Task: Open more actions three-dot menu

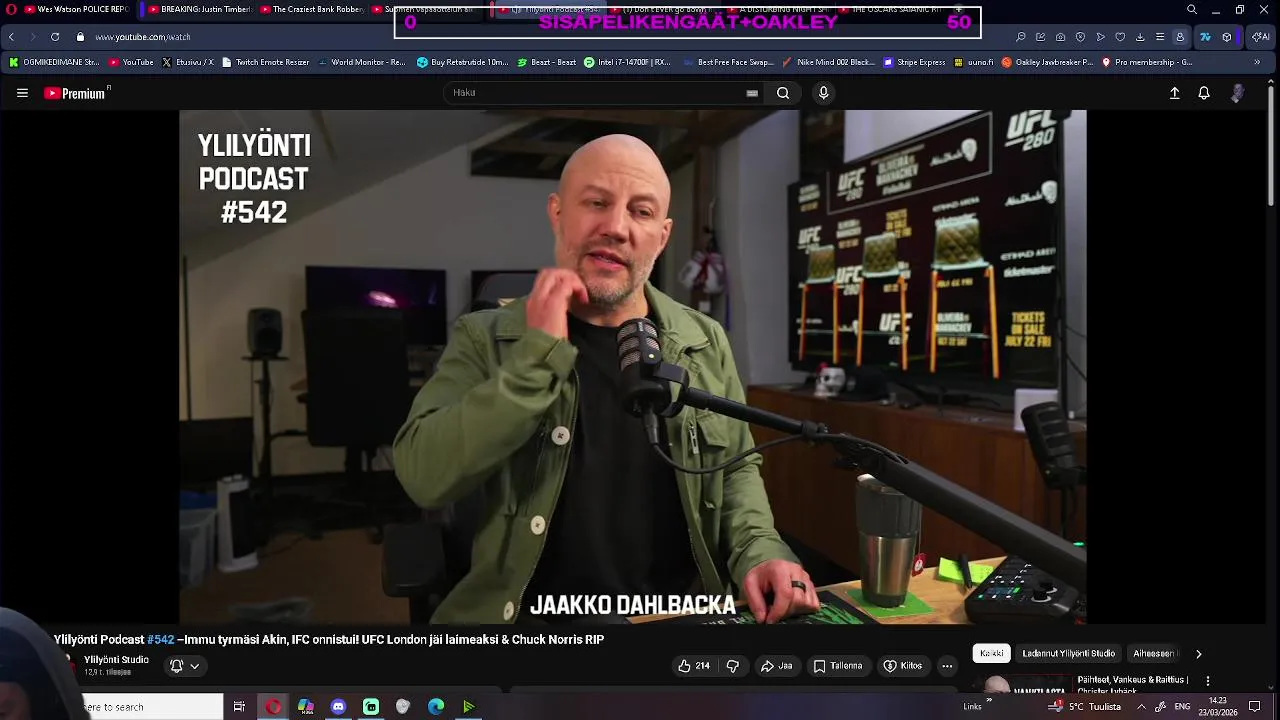Action: pyautogui.click(x=947, y=666)
